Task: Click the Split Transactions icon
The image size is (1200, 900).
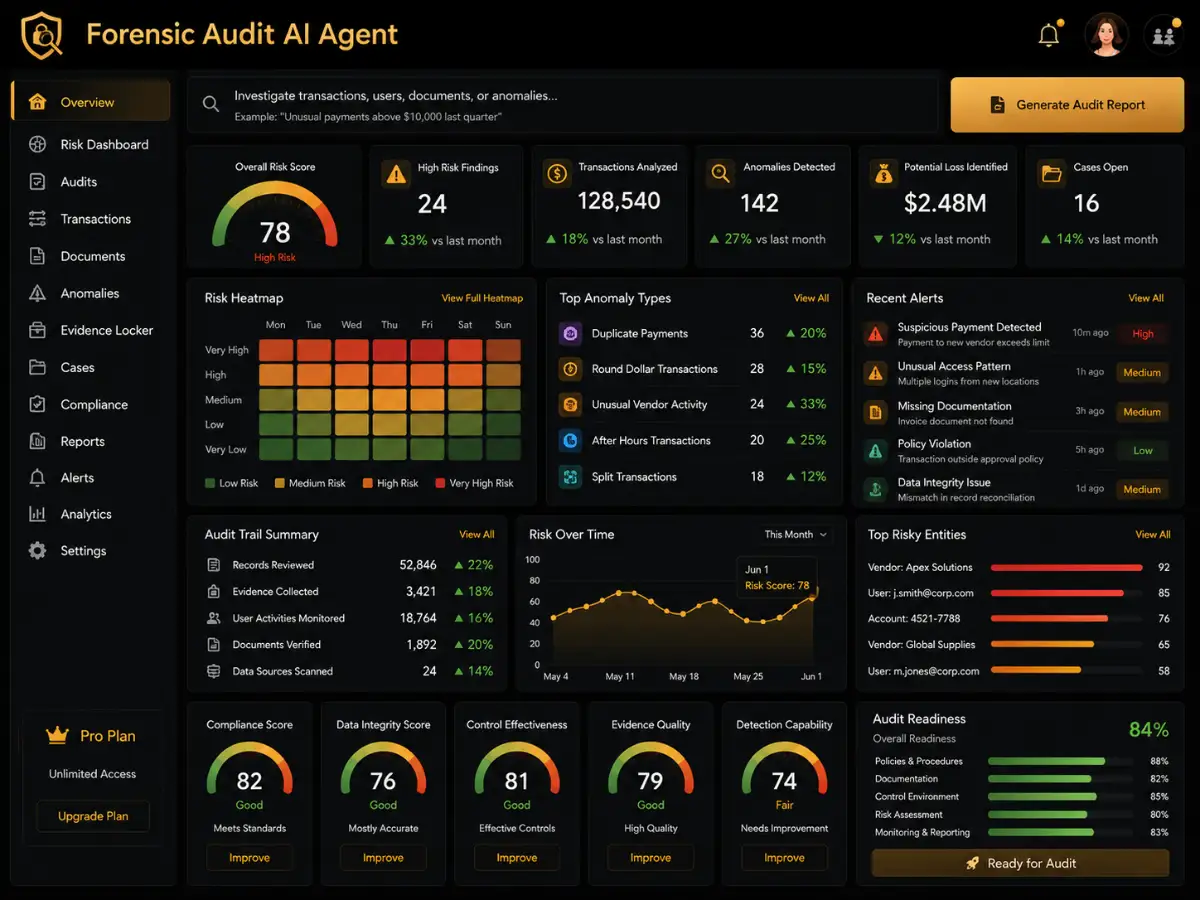Action: (570, 477)
